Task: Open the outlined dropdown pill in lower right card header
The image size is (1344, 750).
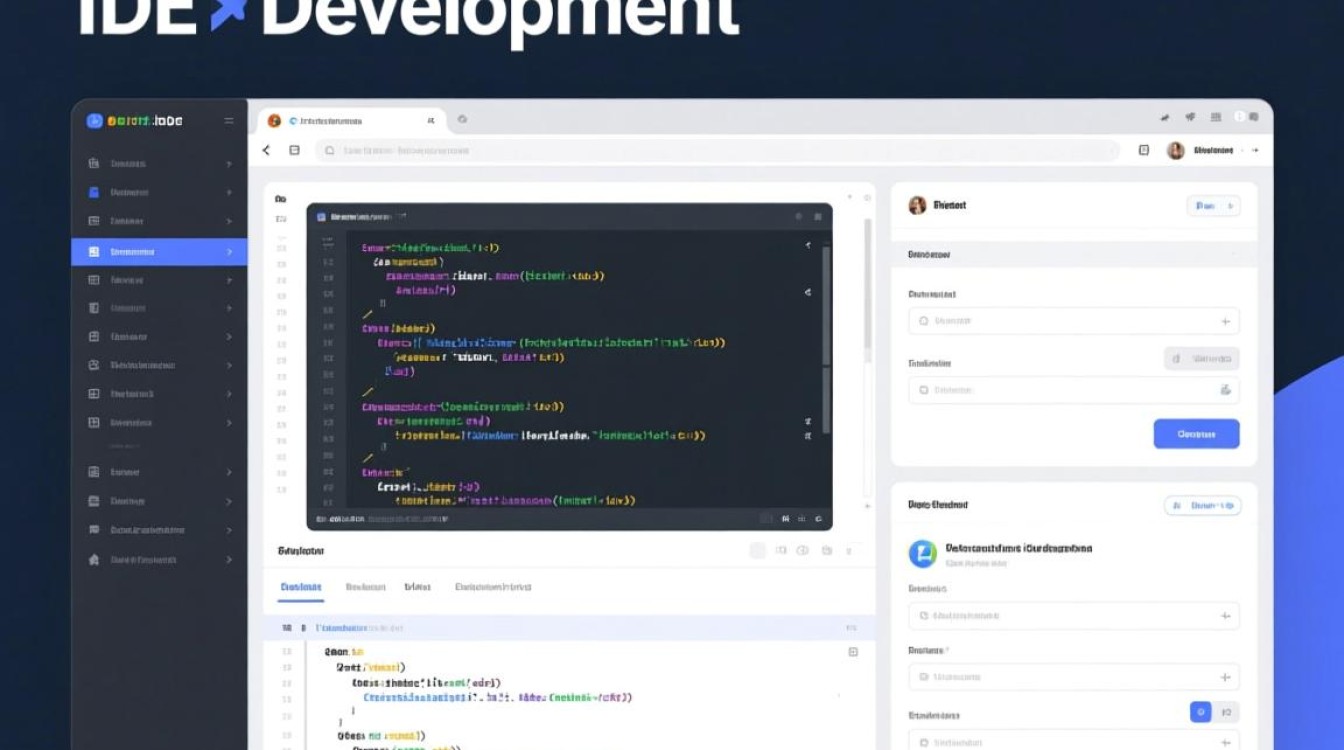Action: 1202,506
